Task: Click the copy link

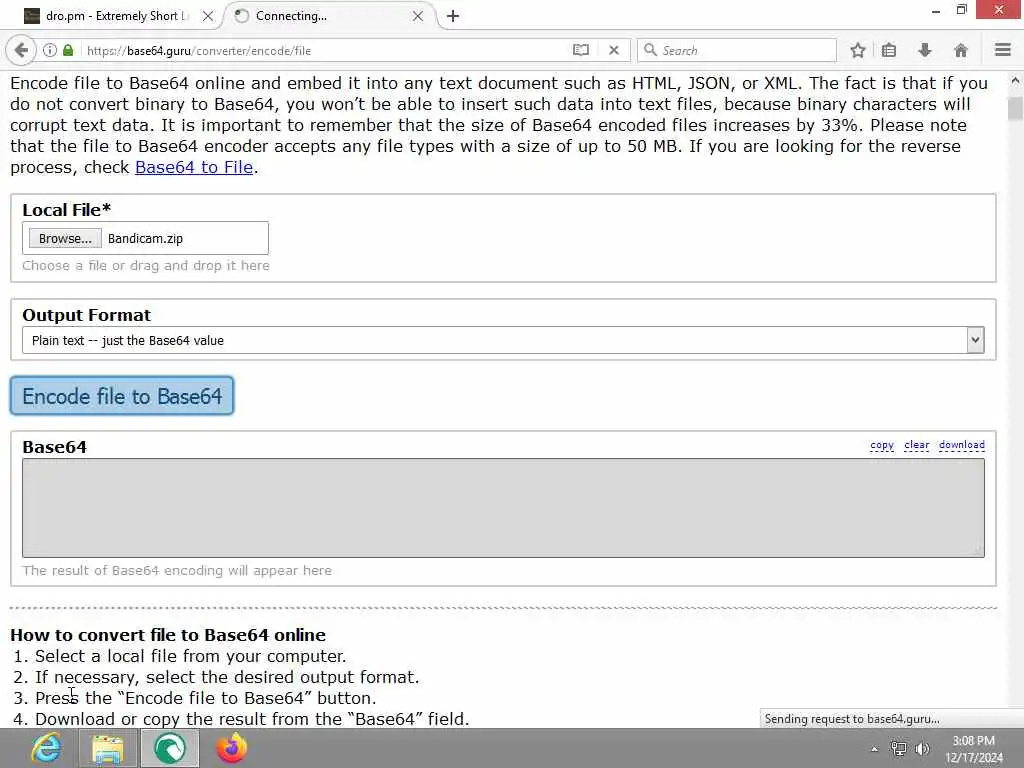Action: [882, 445]
